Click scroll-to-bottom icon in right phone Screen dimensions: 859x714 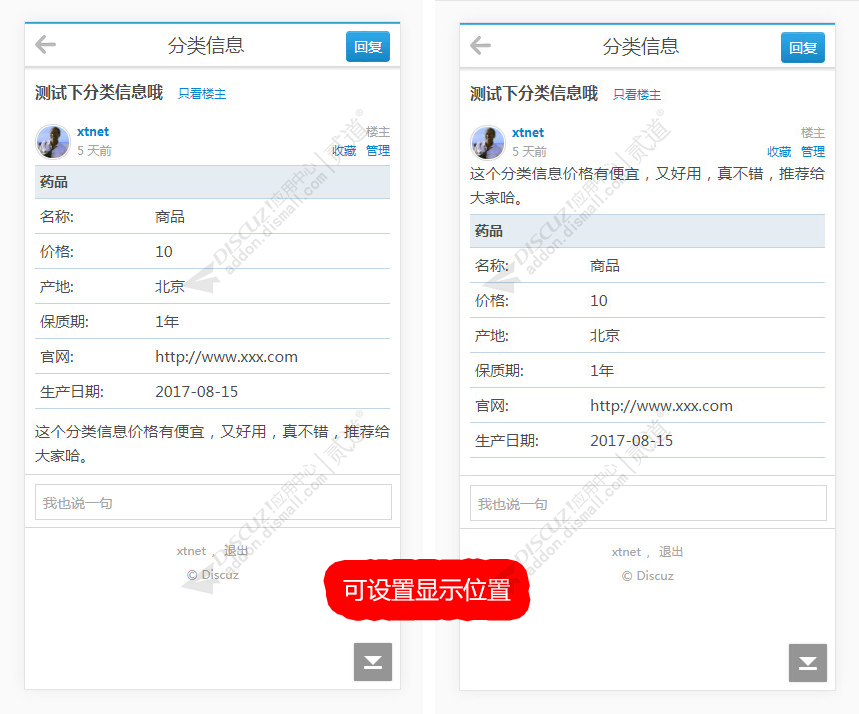[808, 663]
